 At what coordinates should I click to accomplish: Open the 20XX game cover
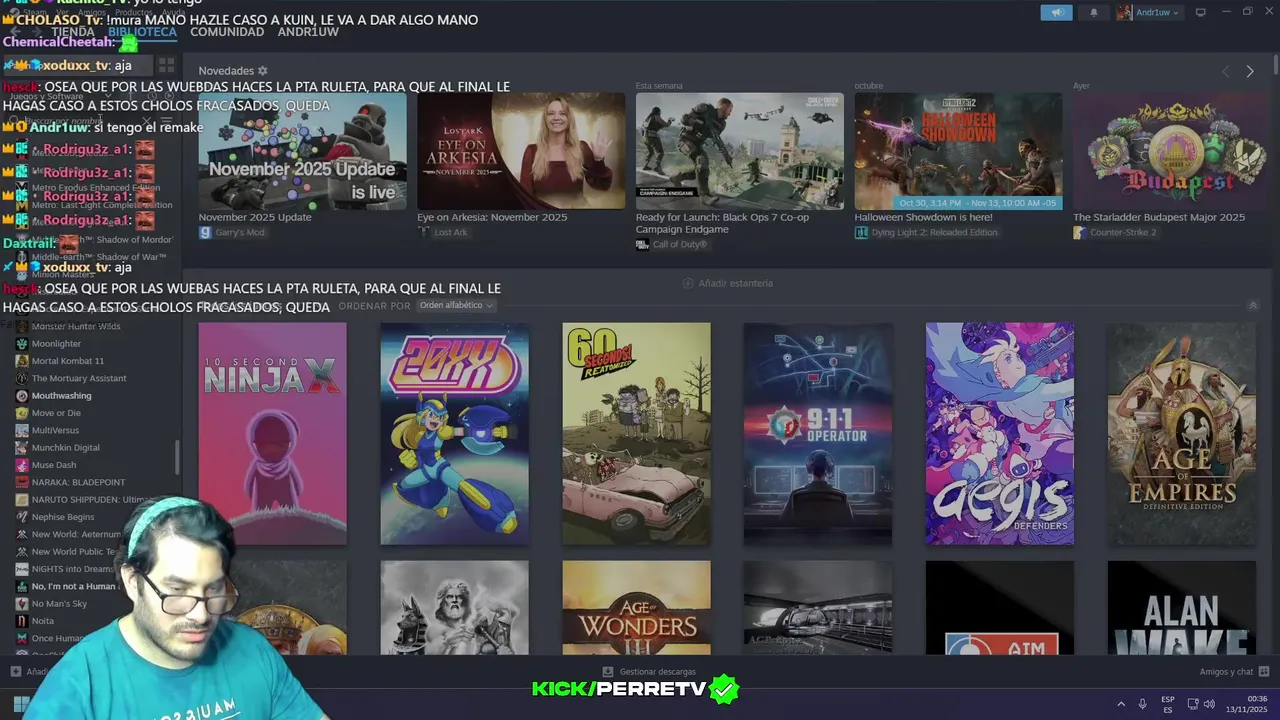pos(454,433)
